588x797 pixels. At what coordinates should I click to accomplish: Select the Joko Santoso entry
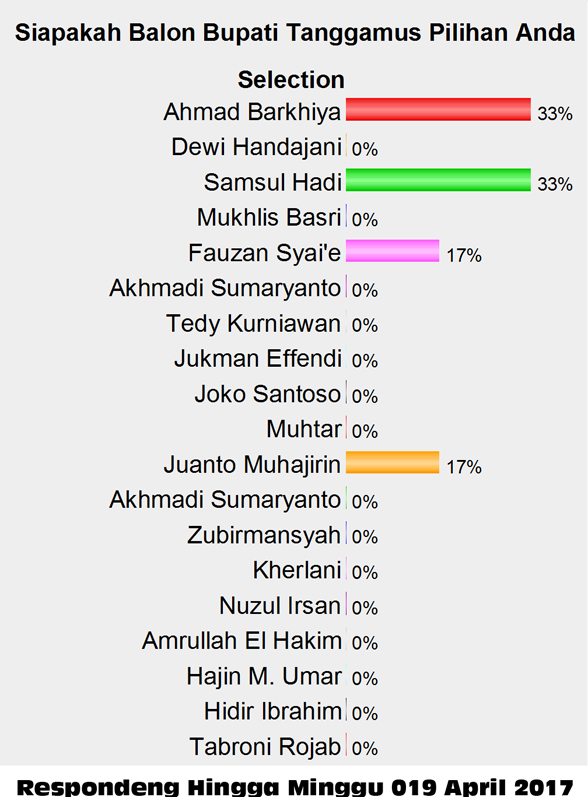pos(267,394)
